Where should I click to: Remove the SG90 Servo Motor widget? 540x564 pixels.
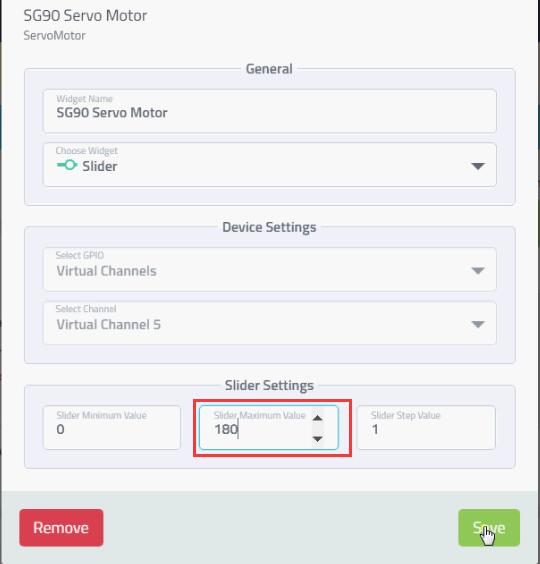point(61,528)
